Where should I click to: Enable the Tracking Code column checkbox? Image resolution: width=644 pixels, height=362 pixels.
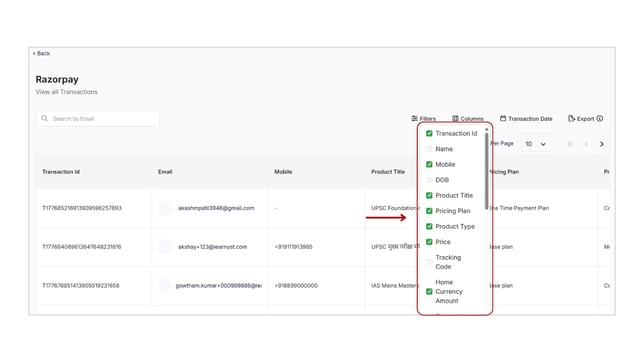(429, 262)
